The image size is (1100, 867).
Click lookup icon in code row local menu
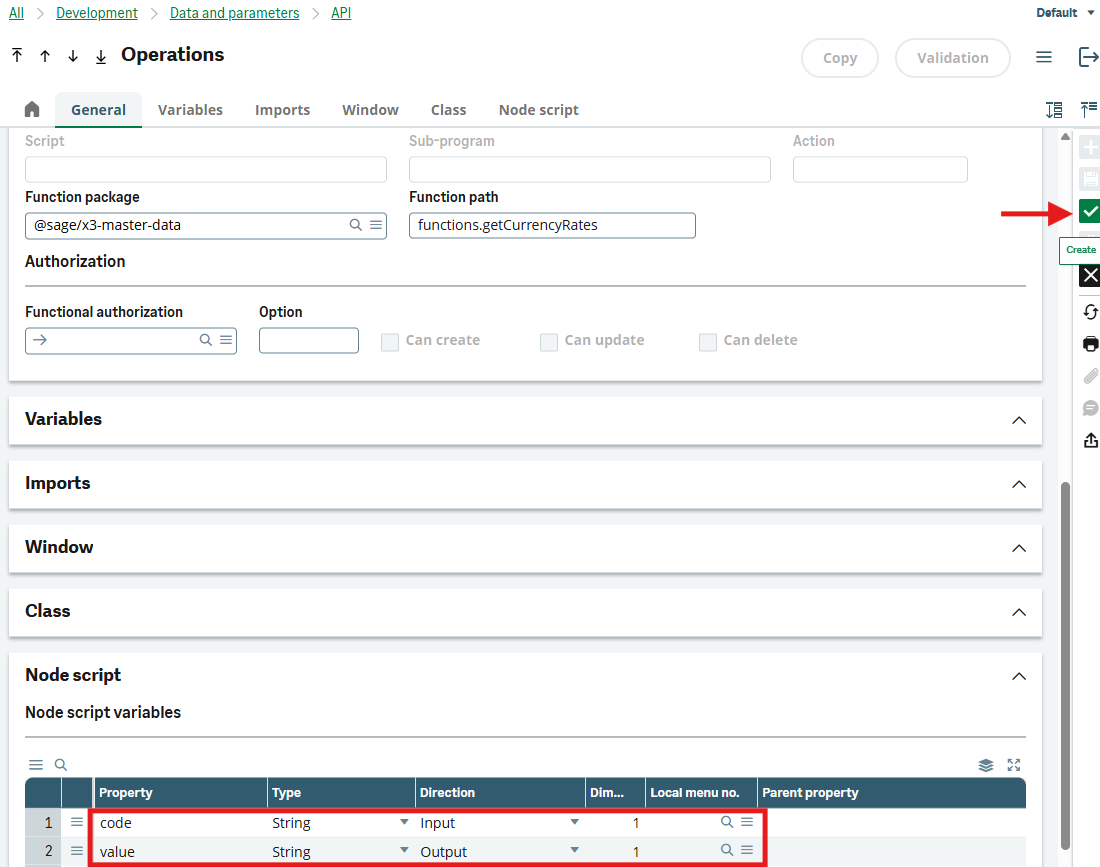point(727,821)
